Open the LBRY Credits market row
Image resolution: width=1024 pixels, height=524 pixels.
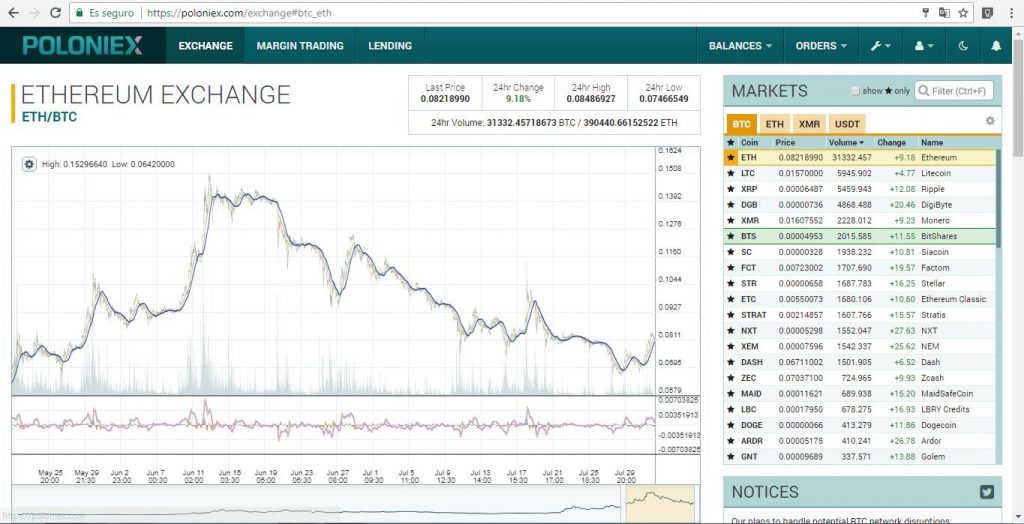861,410
